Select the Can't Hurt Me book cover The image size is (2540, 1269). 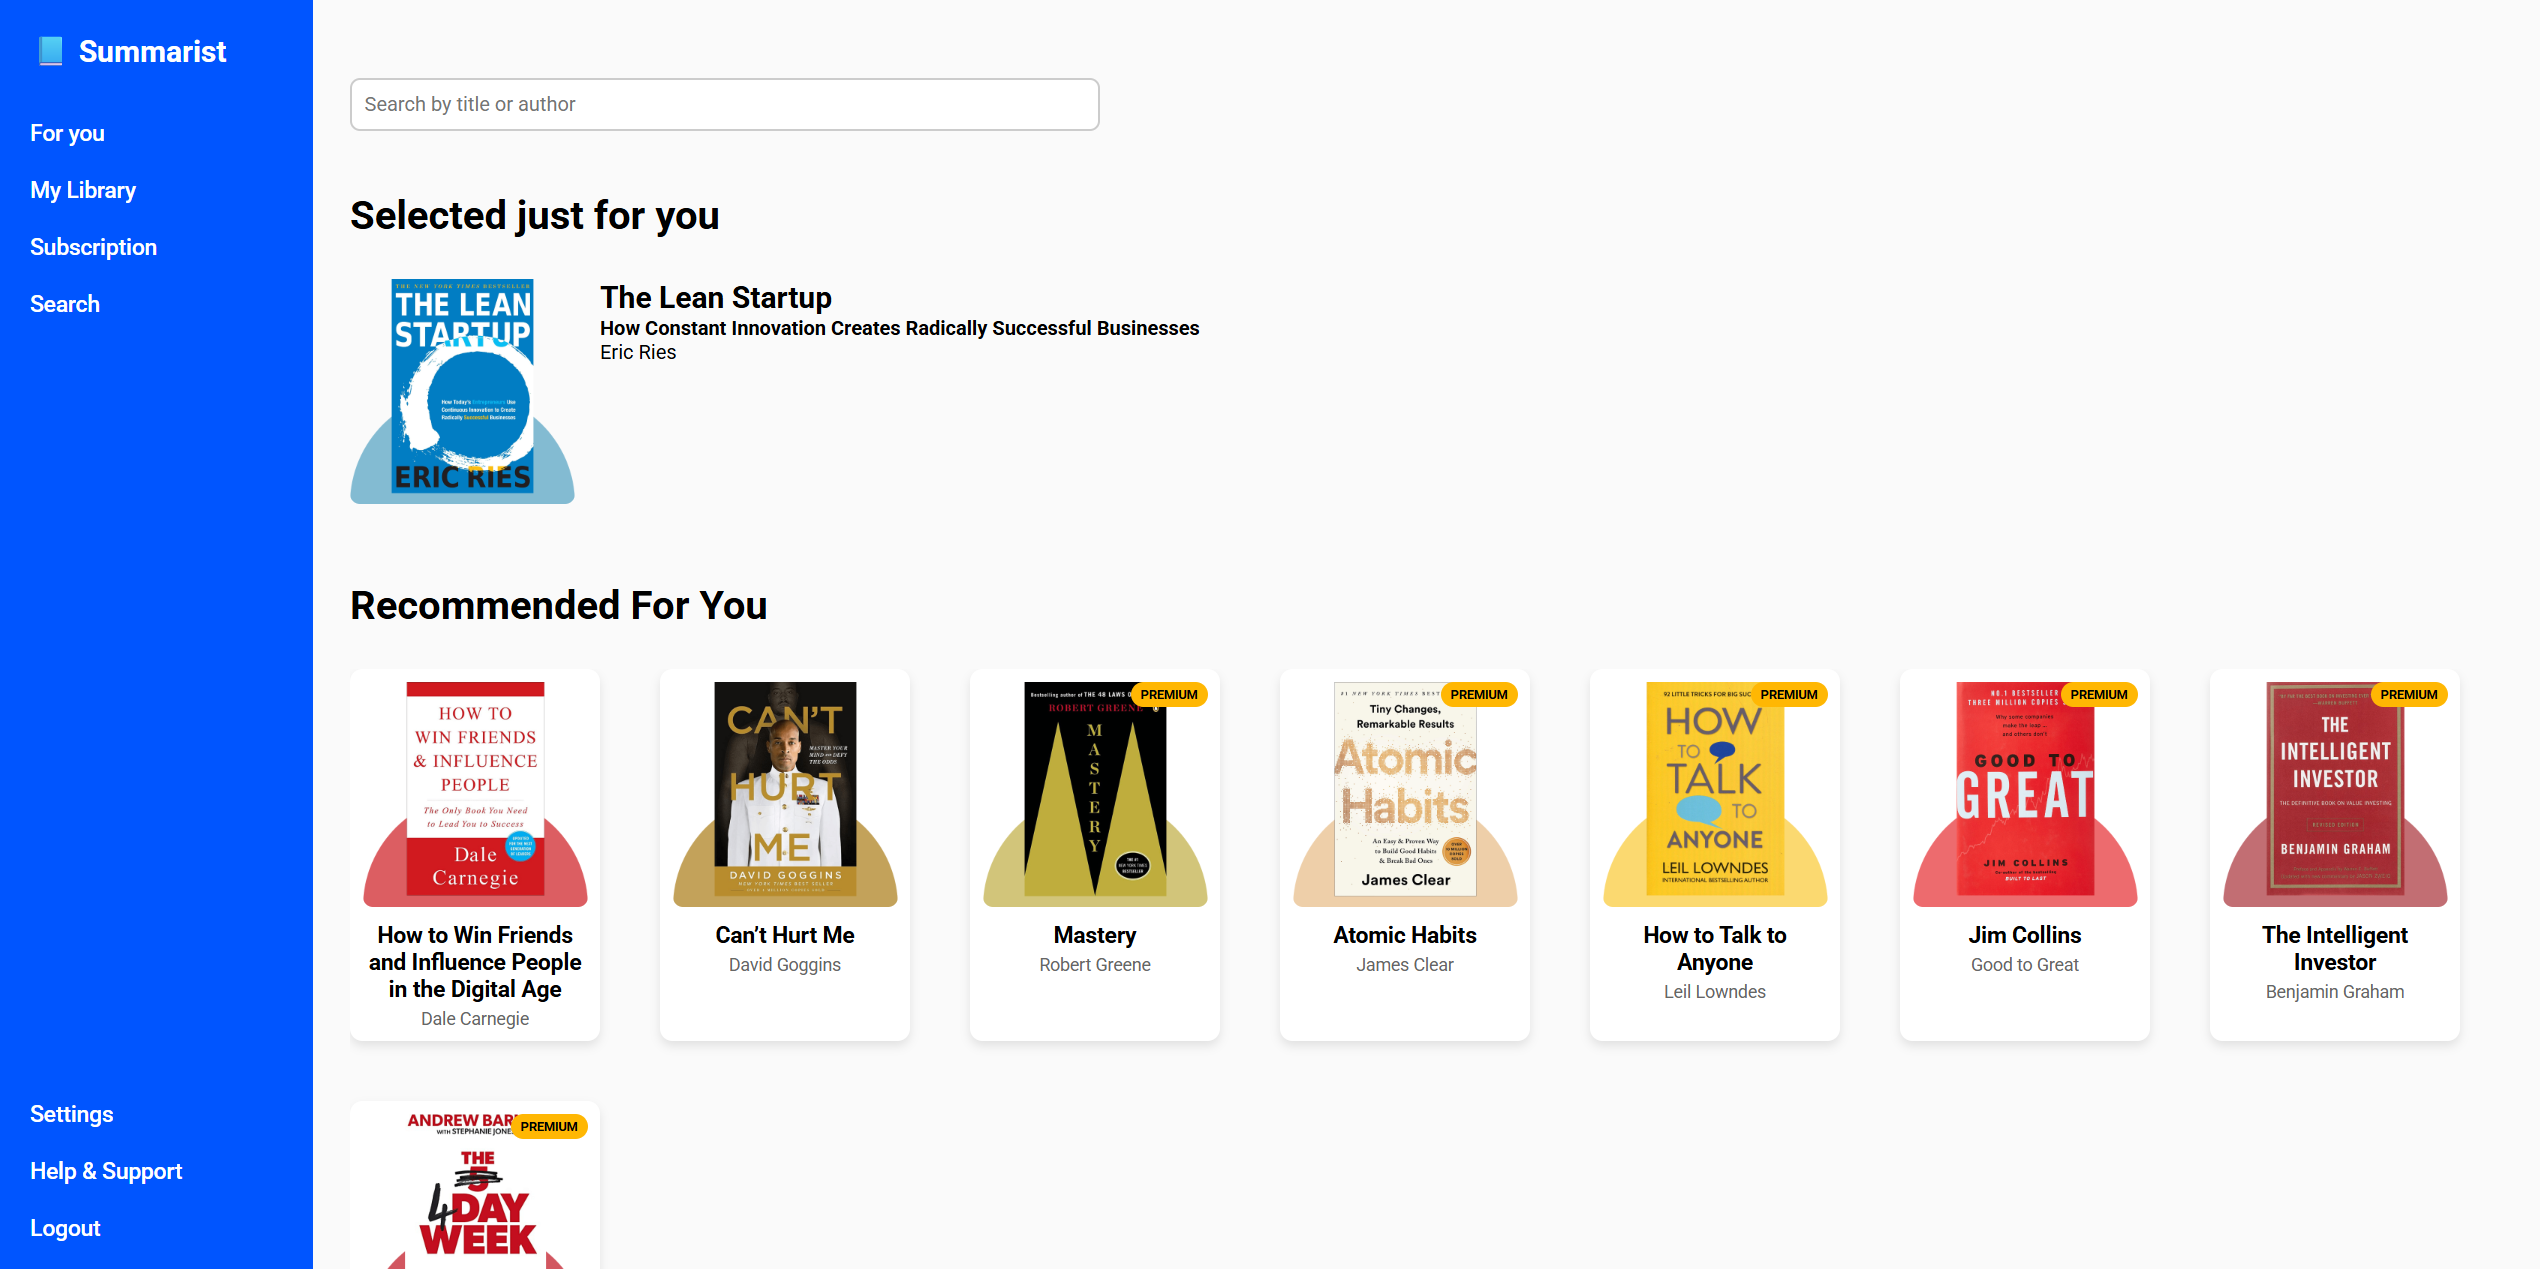coord(785,789)
